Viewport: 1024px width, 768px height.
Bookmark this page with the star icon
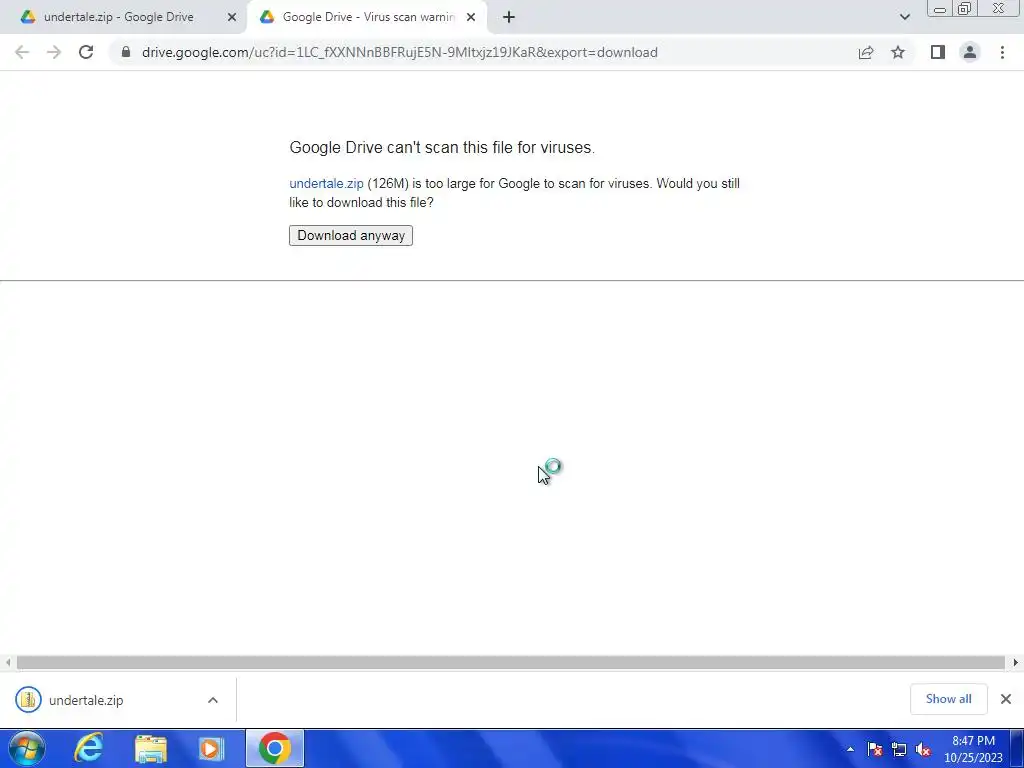pyautogui.click(x=898, y=52)
